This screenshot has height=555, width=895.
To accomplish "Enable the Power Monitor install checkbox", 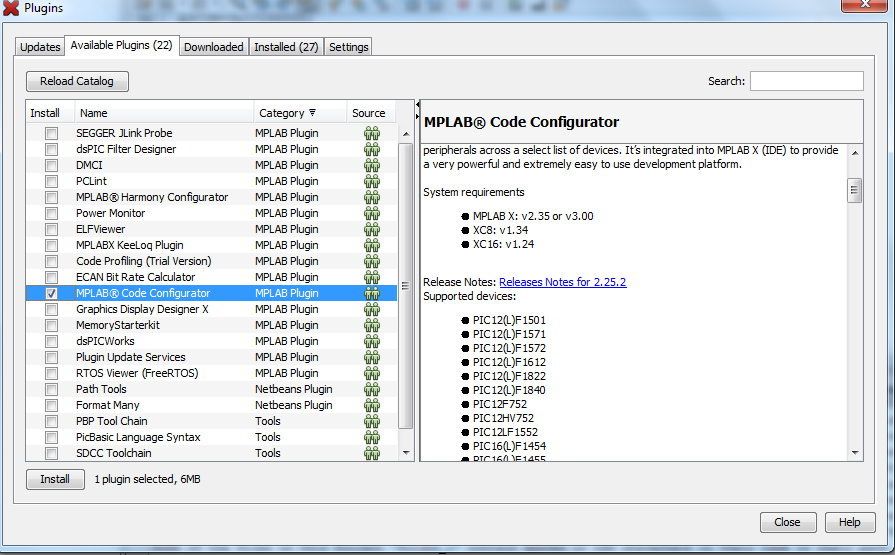I will pos(51,213).
